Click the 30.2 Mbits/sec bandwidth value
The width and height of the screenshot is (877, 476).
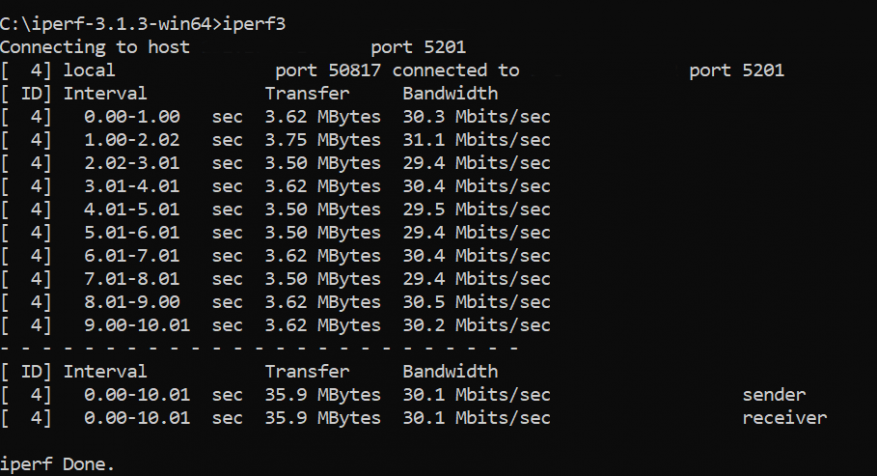(476, 325)
